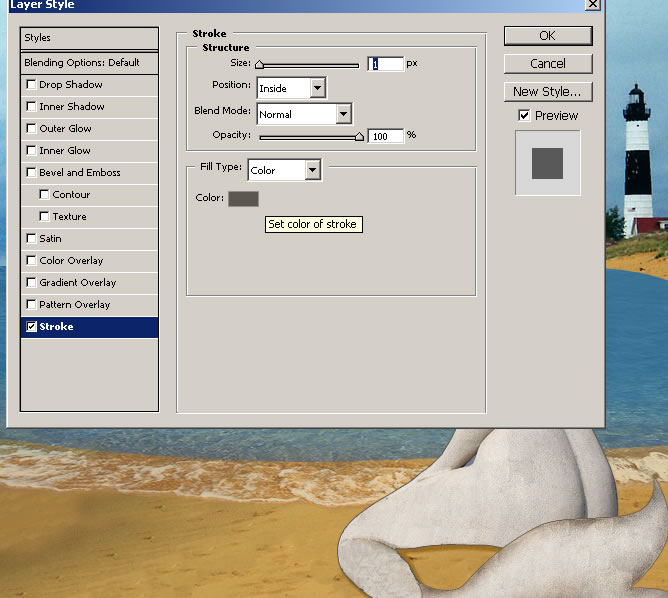The image size is (668, 598).
Task: Select Blending Options: Default entry
Action: [89, 63]
